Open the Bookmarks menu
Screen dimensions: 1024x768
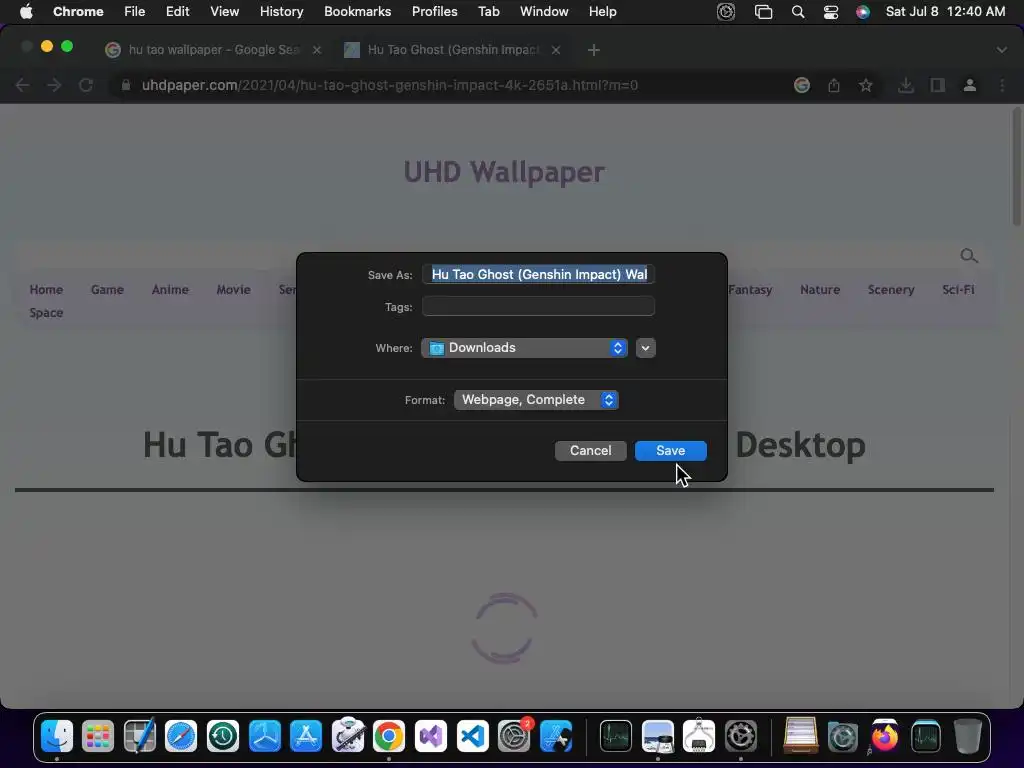coord(357,11)
